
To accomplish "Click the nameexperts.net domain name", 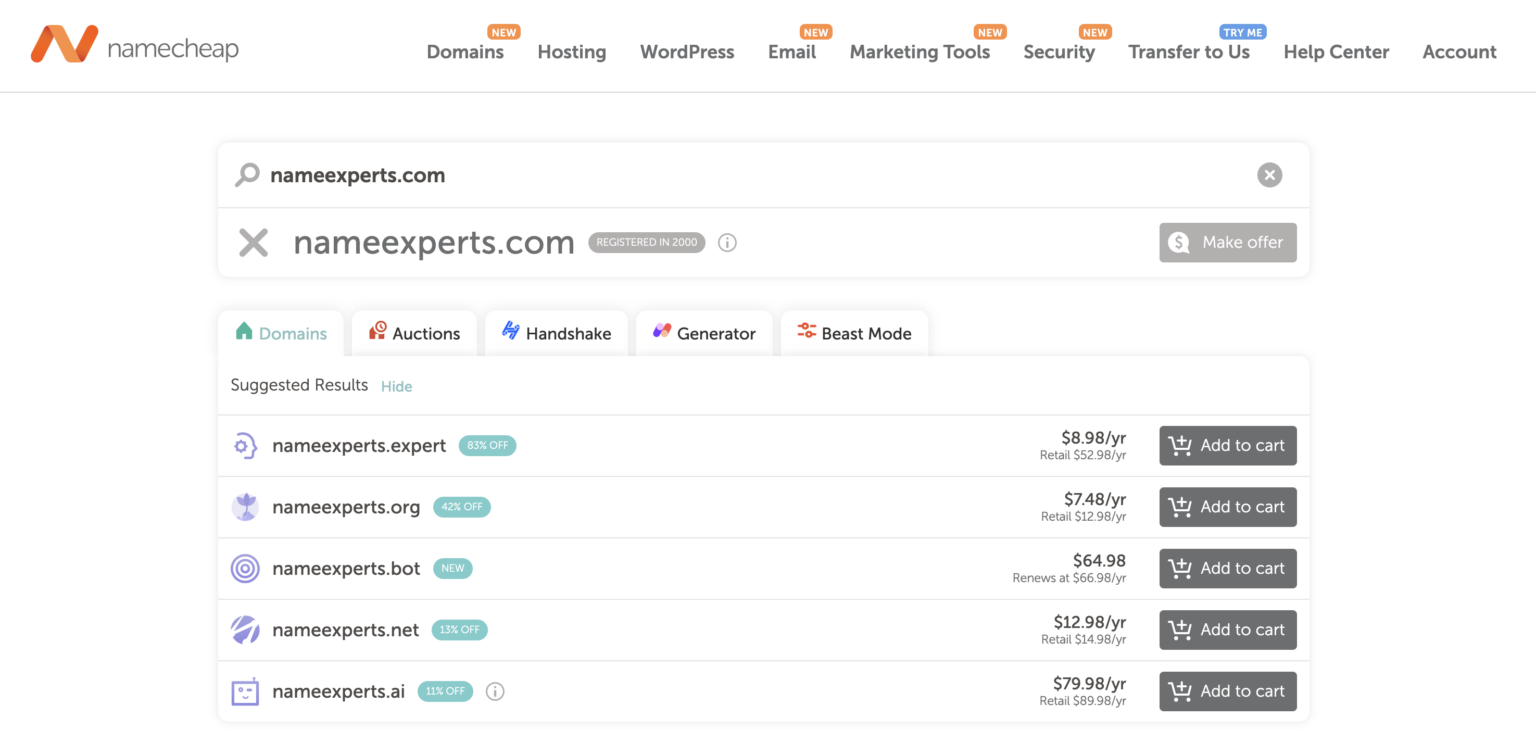I will point(345,630).
